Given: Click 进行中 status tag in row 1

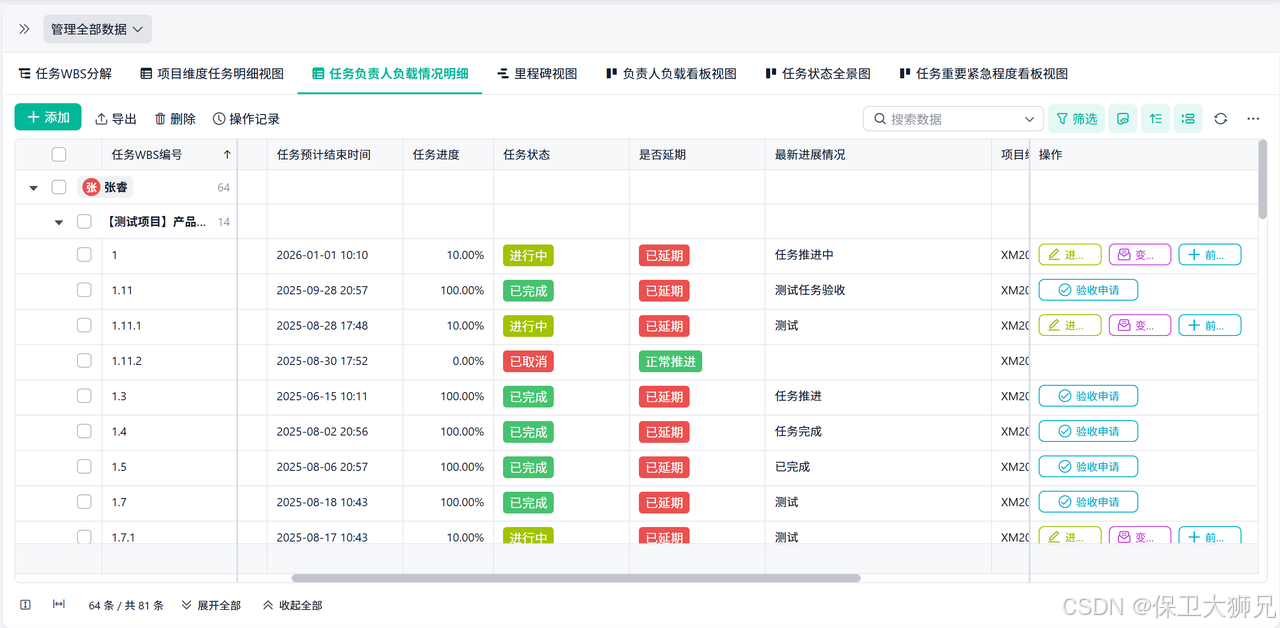Looking at the screenshot, I should [528, 255].
